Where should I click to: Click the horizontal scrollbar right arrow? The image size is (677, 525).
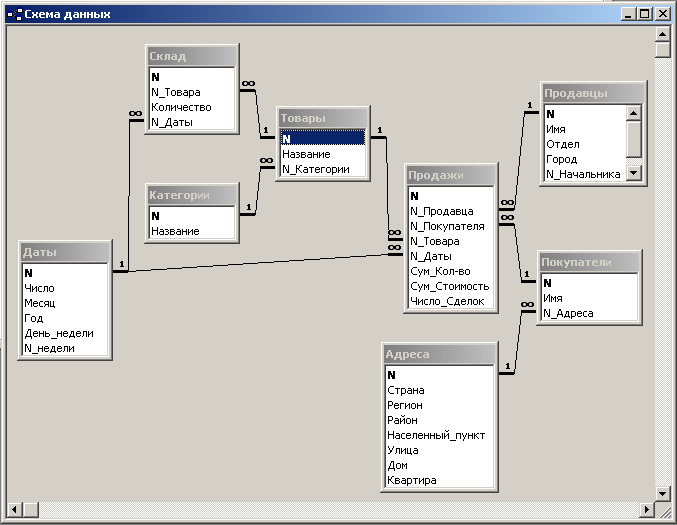point(646,509)
